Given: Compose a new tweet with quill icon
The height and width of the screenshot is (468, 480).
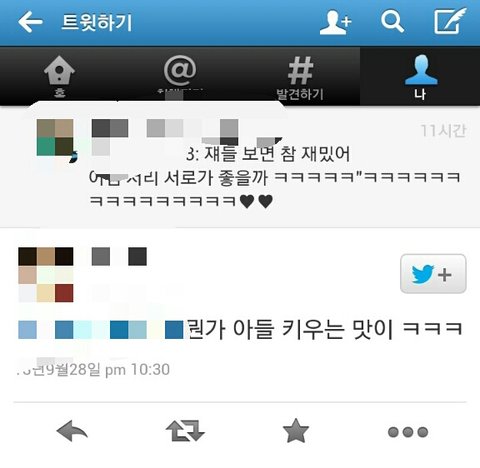Looking at the screenshot, I should pos(450,21).
